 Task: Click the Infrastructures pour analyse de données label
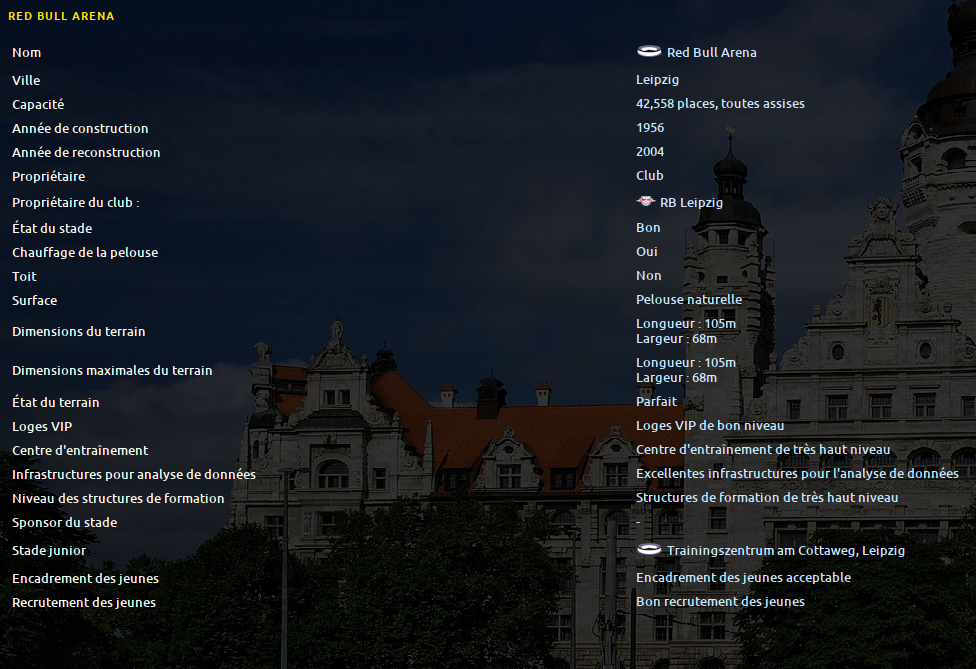[134, 475]
